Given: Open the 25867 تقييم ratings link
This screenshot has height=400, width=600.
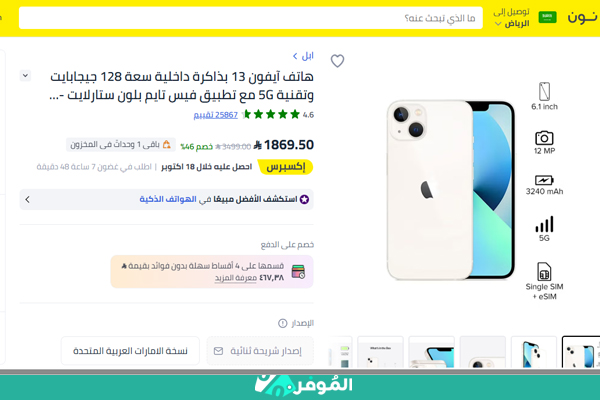Looking at the screenshot, I should 215,115.
